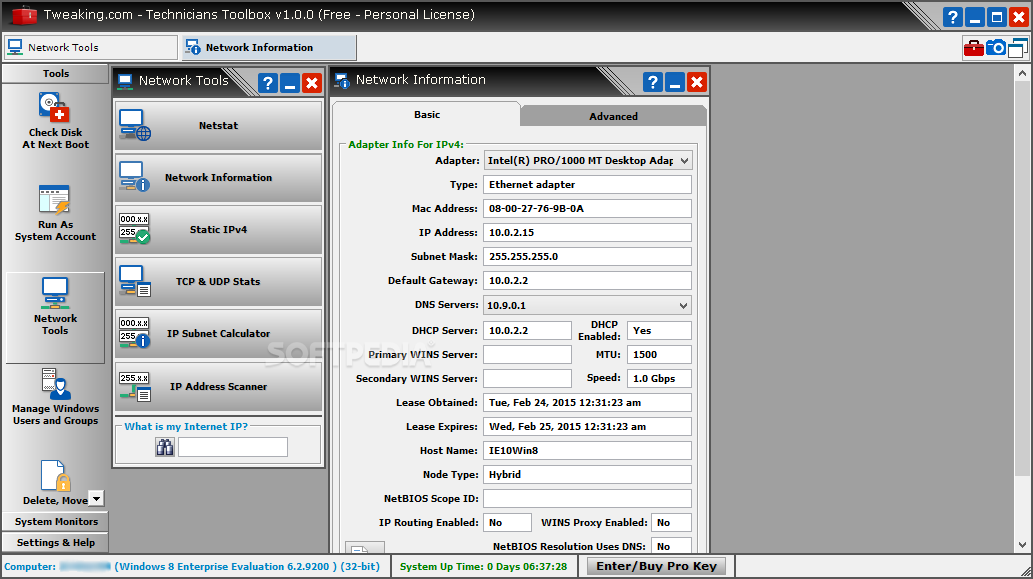Screen dimensions: 1033x579
Task: Click NetBIOS Resolution Uses DNS value field
Action: (671, 545)
